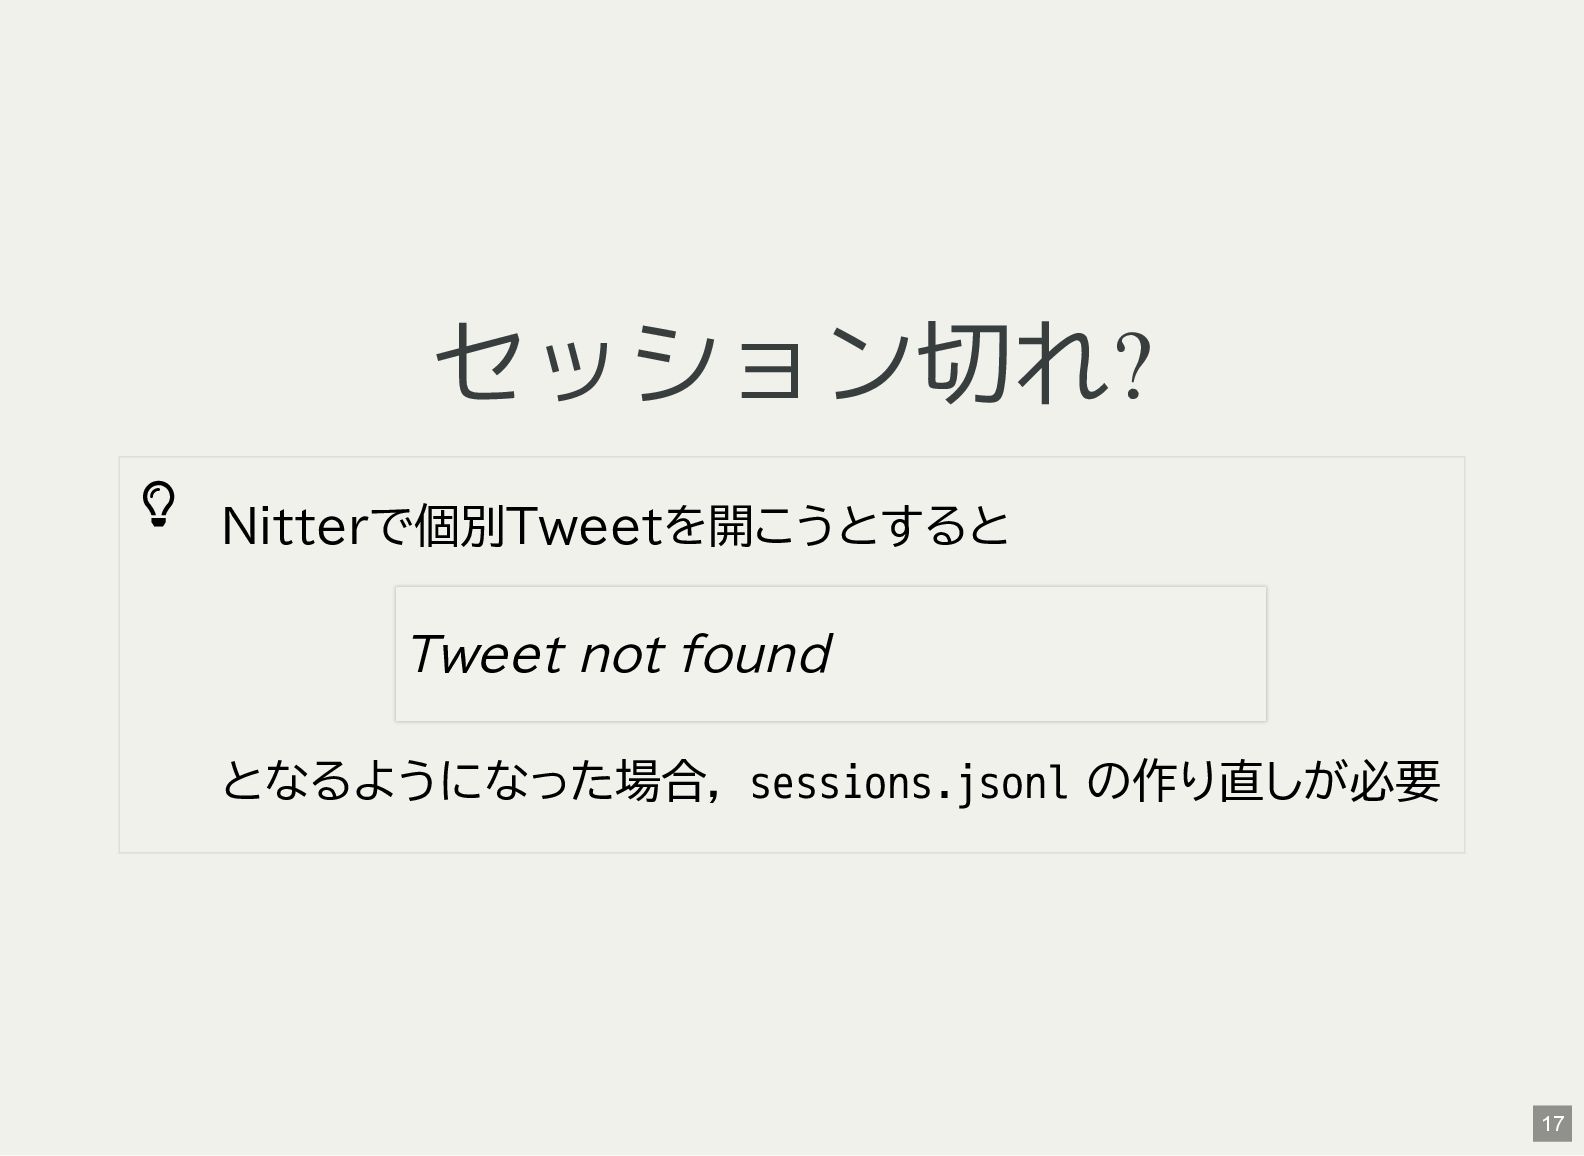Click the text となるようになった場合

[461, 781]
